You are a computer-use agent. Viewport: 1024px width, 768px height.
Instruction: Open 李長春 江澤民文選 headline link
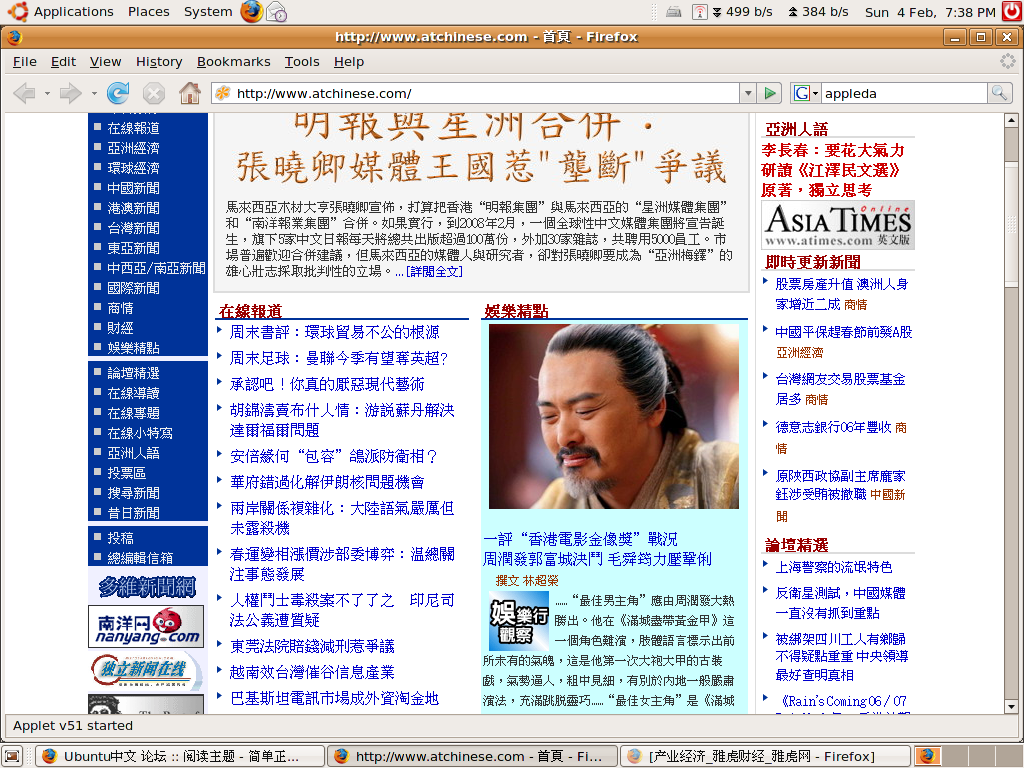point(833,170)
